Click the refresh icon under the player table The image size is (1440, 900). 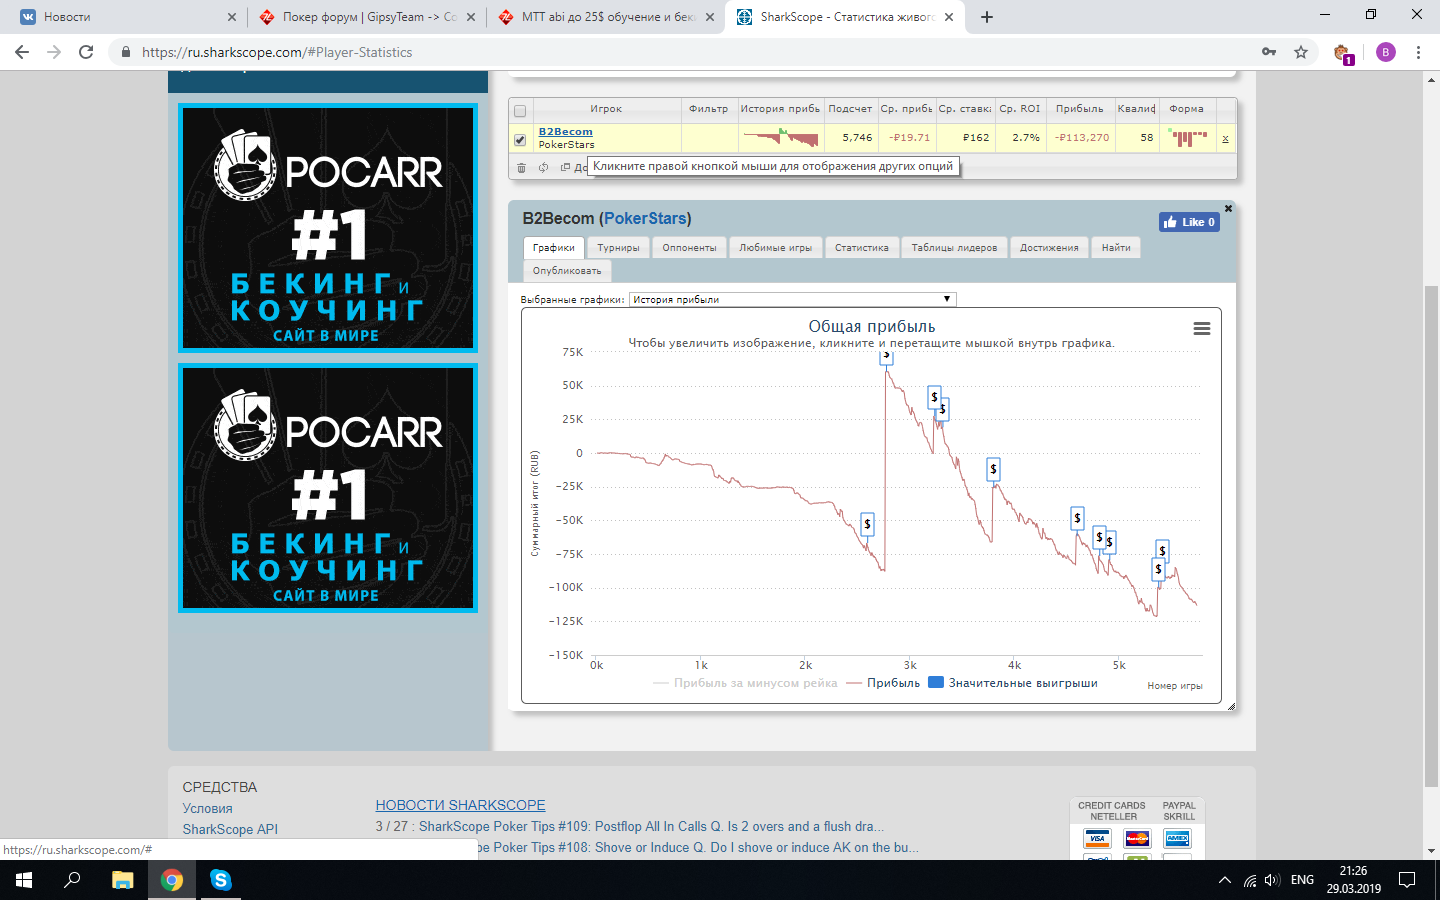(x=543, y=168)
